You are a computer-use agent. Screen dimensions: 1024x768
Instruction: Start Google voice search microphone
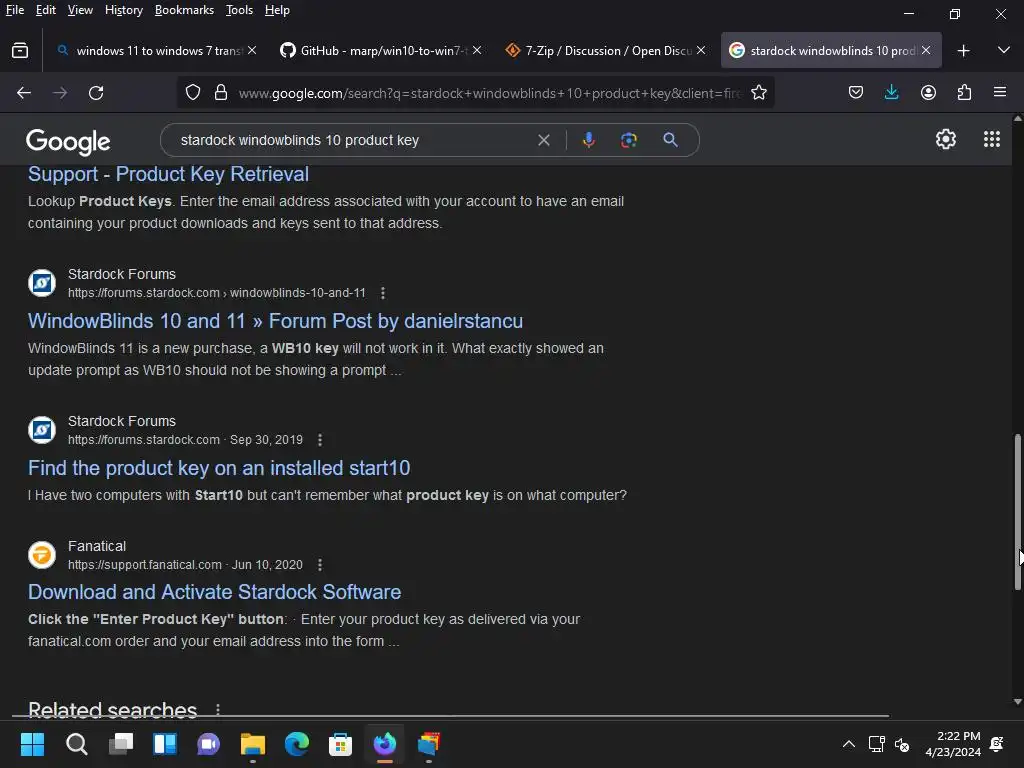coord(588,140)
